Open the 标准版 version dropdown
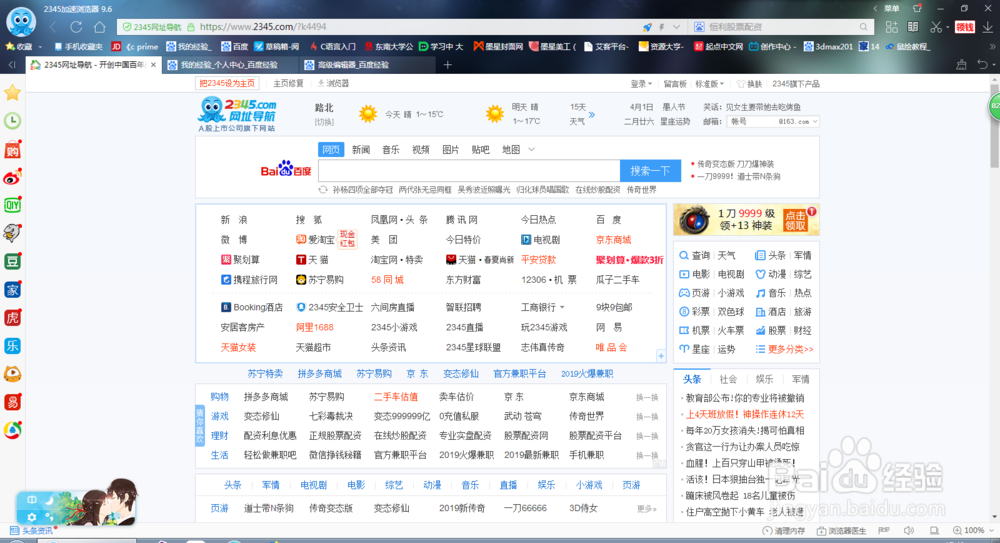Image resolution: width=1000 pixels, height=543 pixels. coord(709,84)
